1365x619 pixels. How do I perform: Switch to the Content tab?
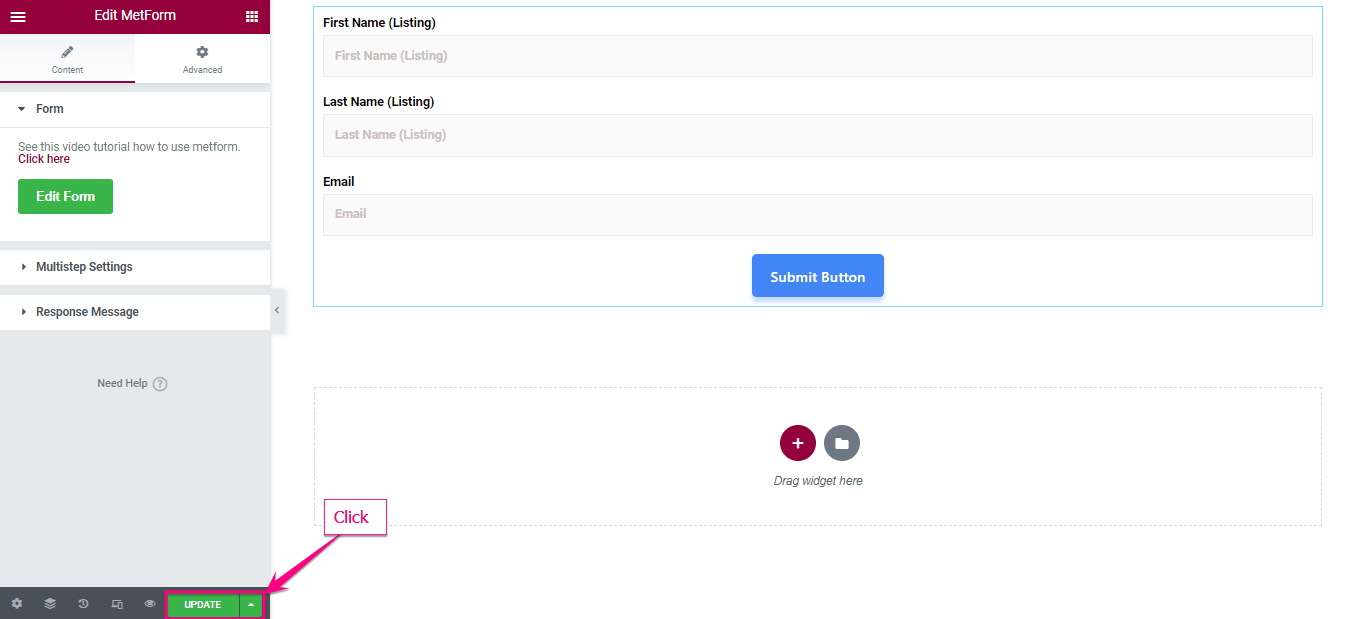pyautogui.click(x=67, y=59)
